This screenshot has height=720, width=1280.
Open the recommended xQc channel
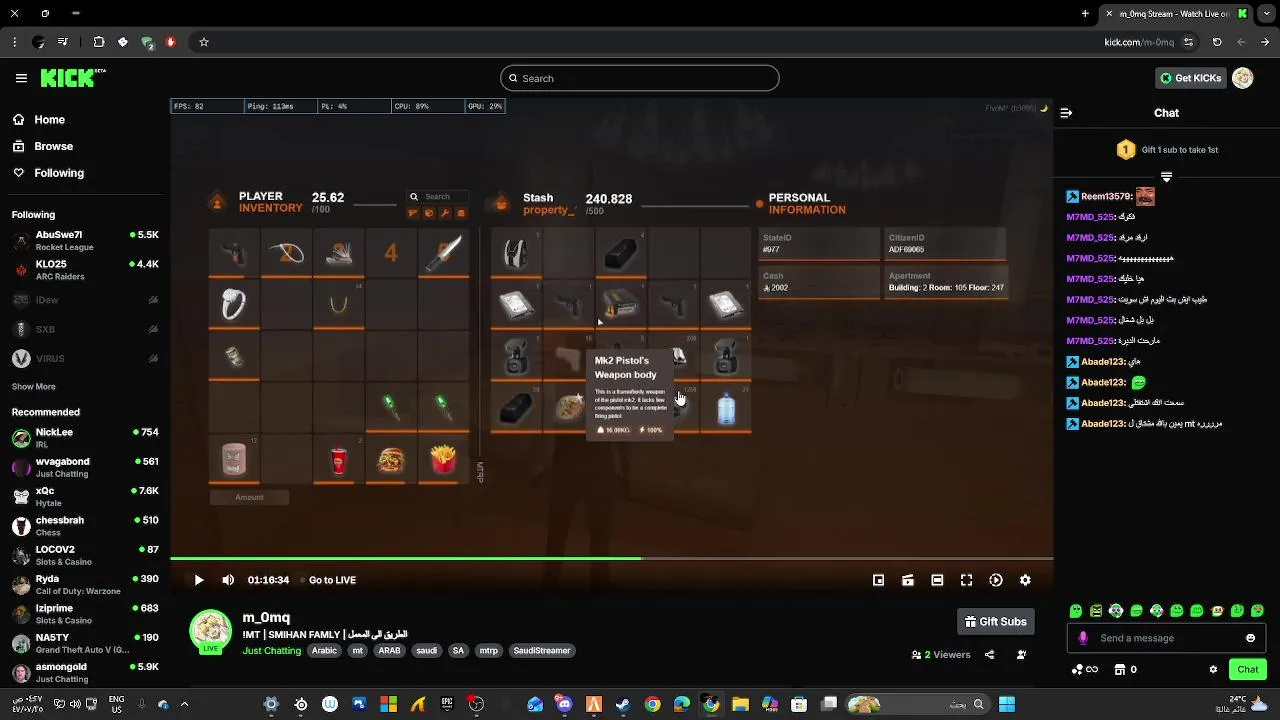[x=85, y=497]
